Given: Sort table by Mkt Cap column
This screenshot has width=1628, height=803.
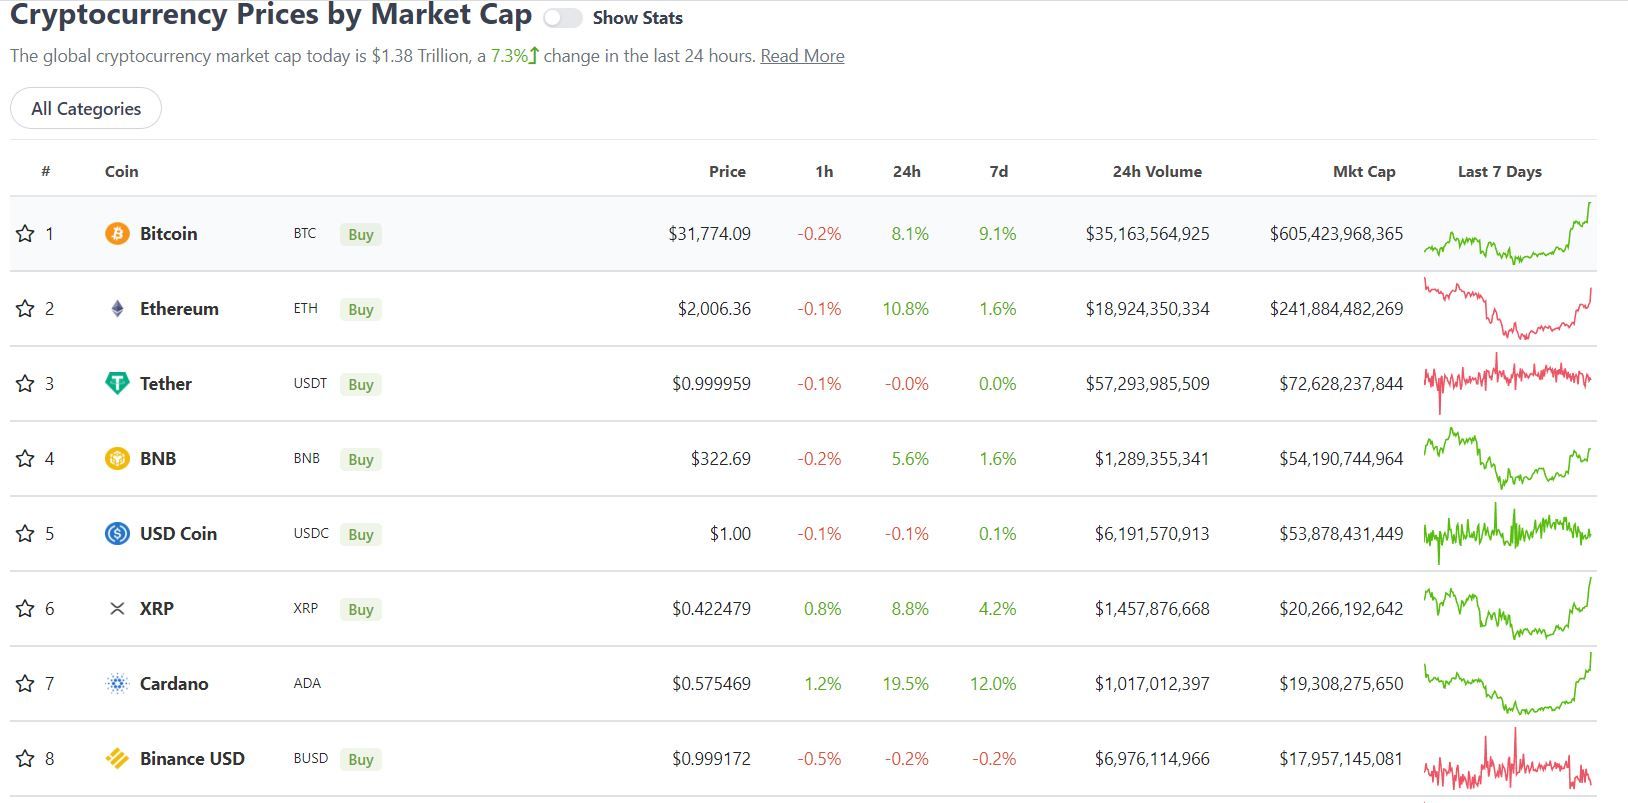Looking at the screenshot, I should pos(1363,172).
